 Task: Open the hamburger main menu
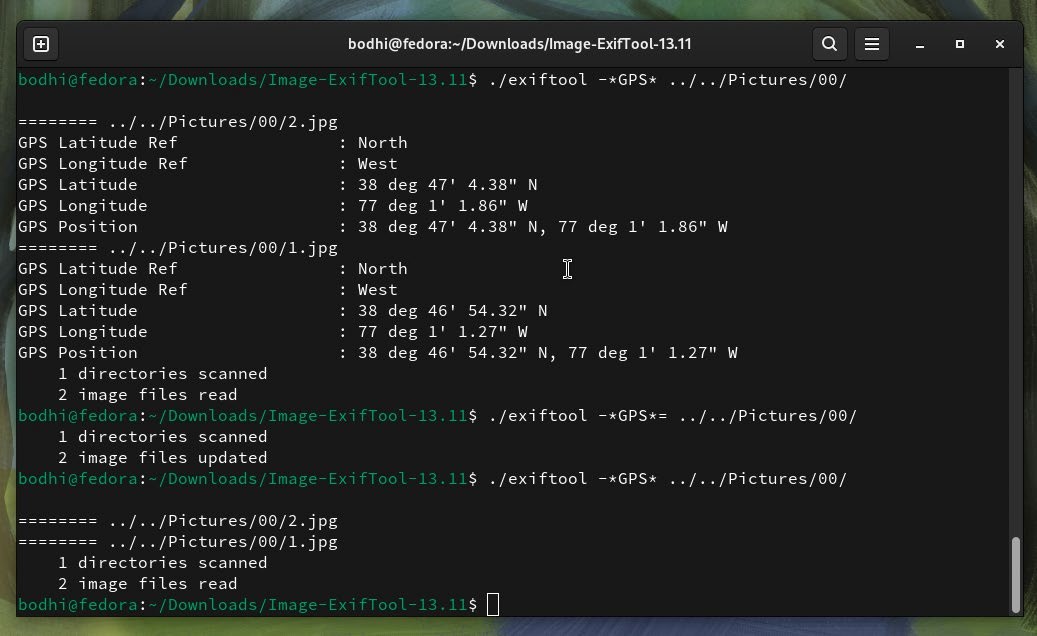point(872,44)
